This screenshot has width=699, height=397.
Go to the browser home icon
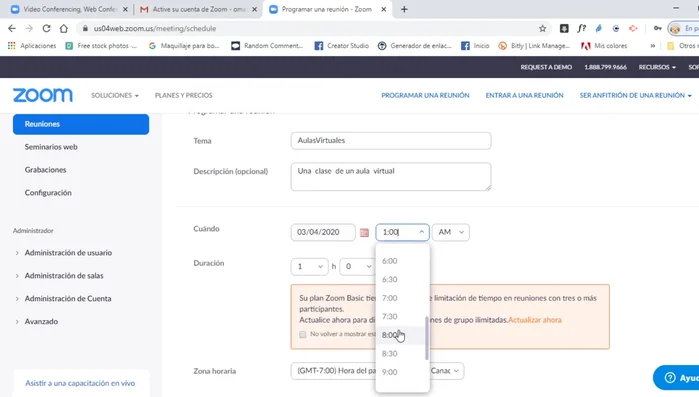pyautogui.click(x=64, y=29)
